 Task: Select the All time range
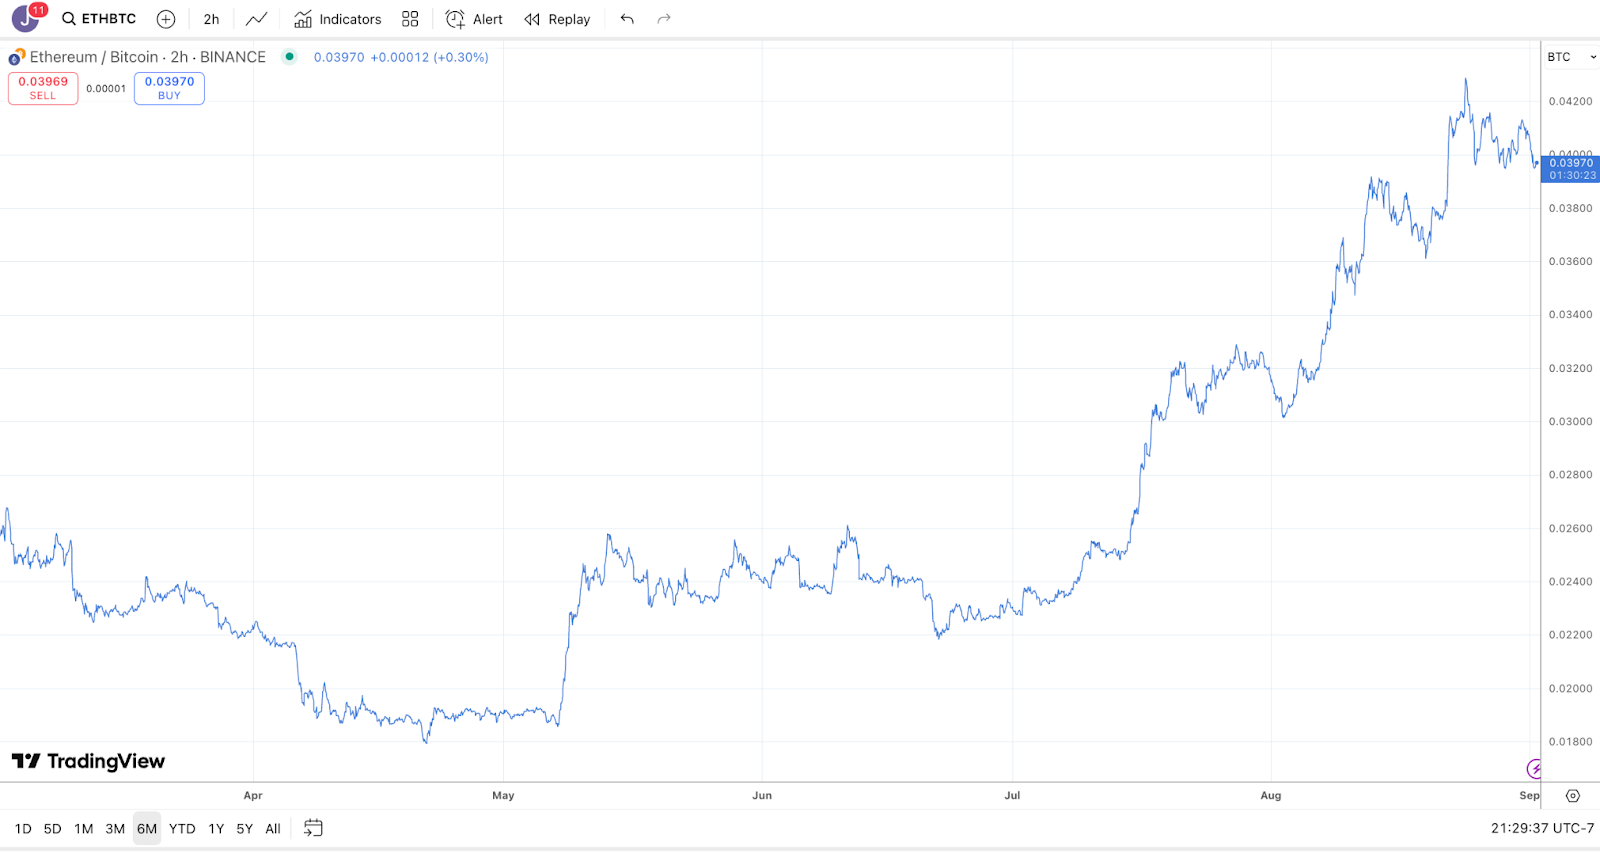[273, 828]
